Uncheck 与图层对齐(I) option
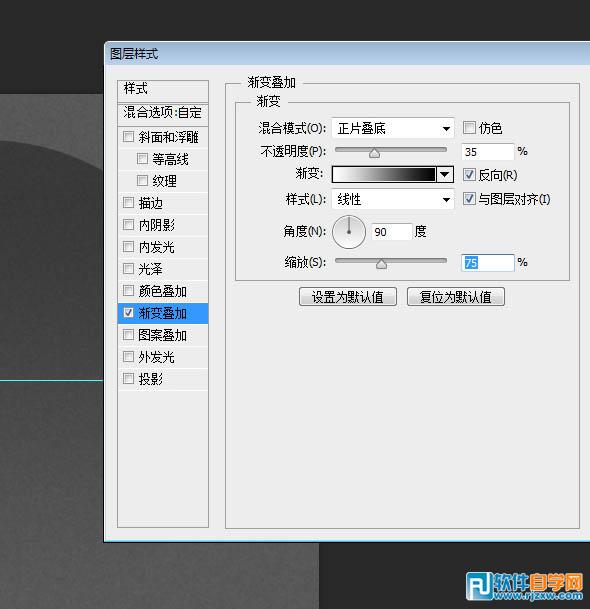Screen dimensions: 590x609 pyautogui.click(x=469, y=199)
